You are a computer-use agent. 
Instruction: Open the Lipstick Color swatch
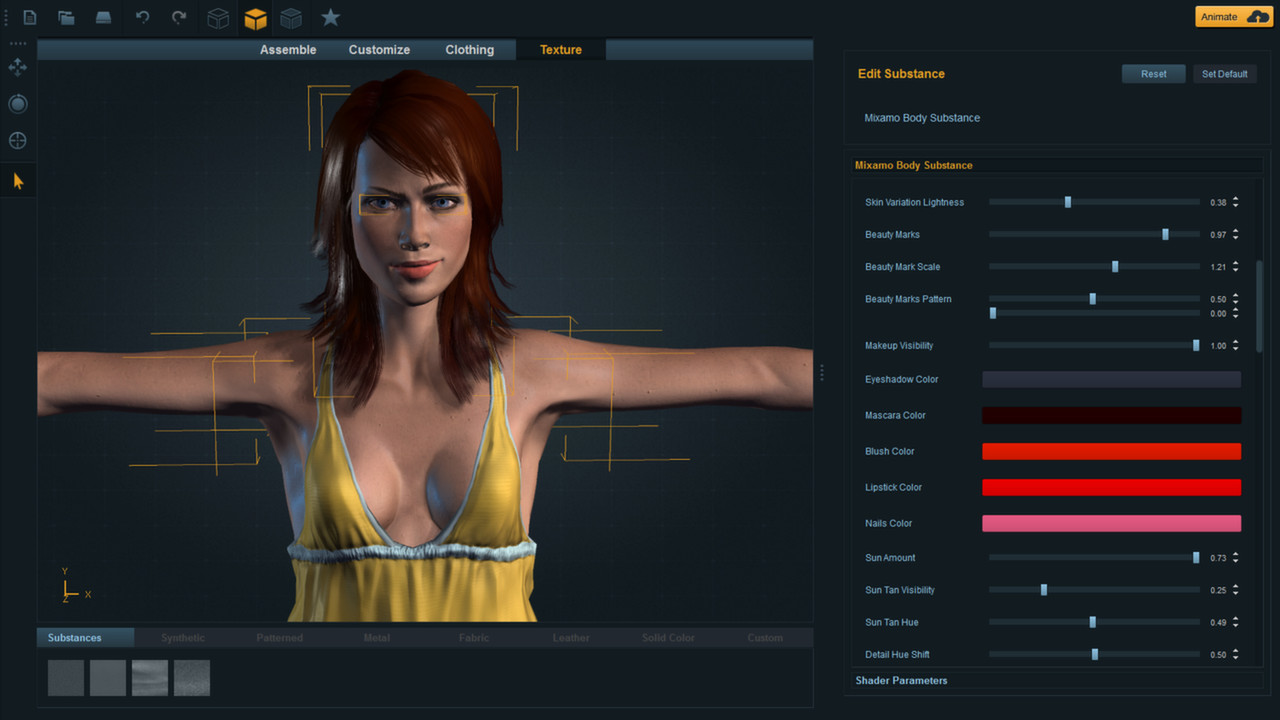tap(1111, 487)
